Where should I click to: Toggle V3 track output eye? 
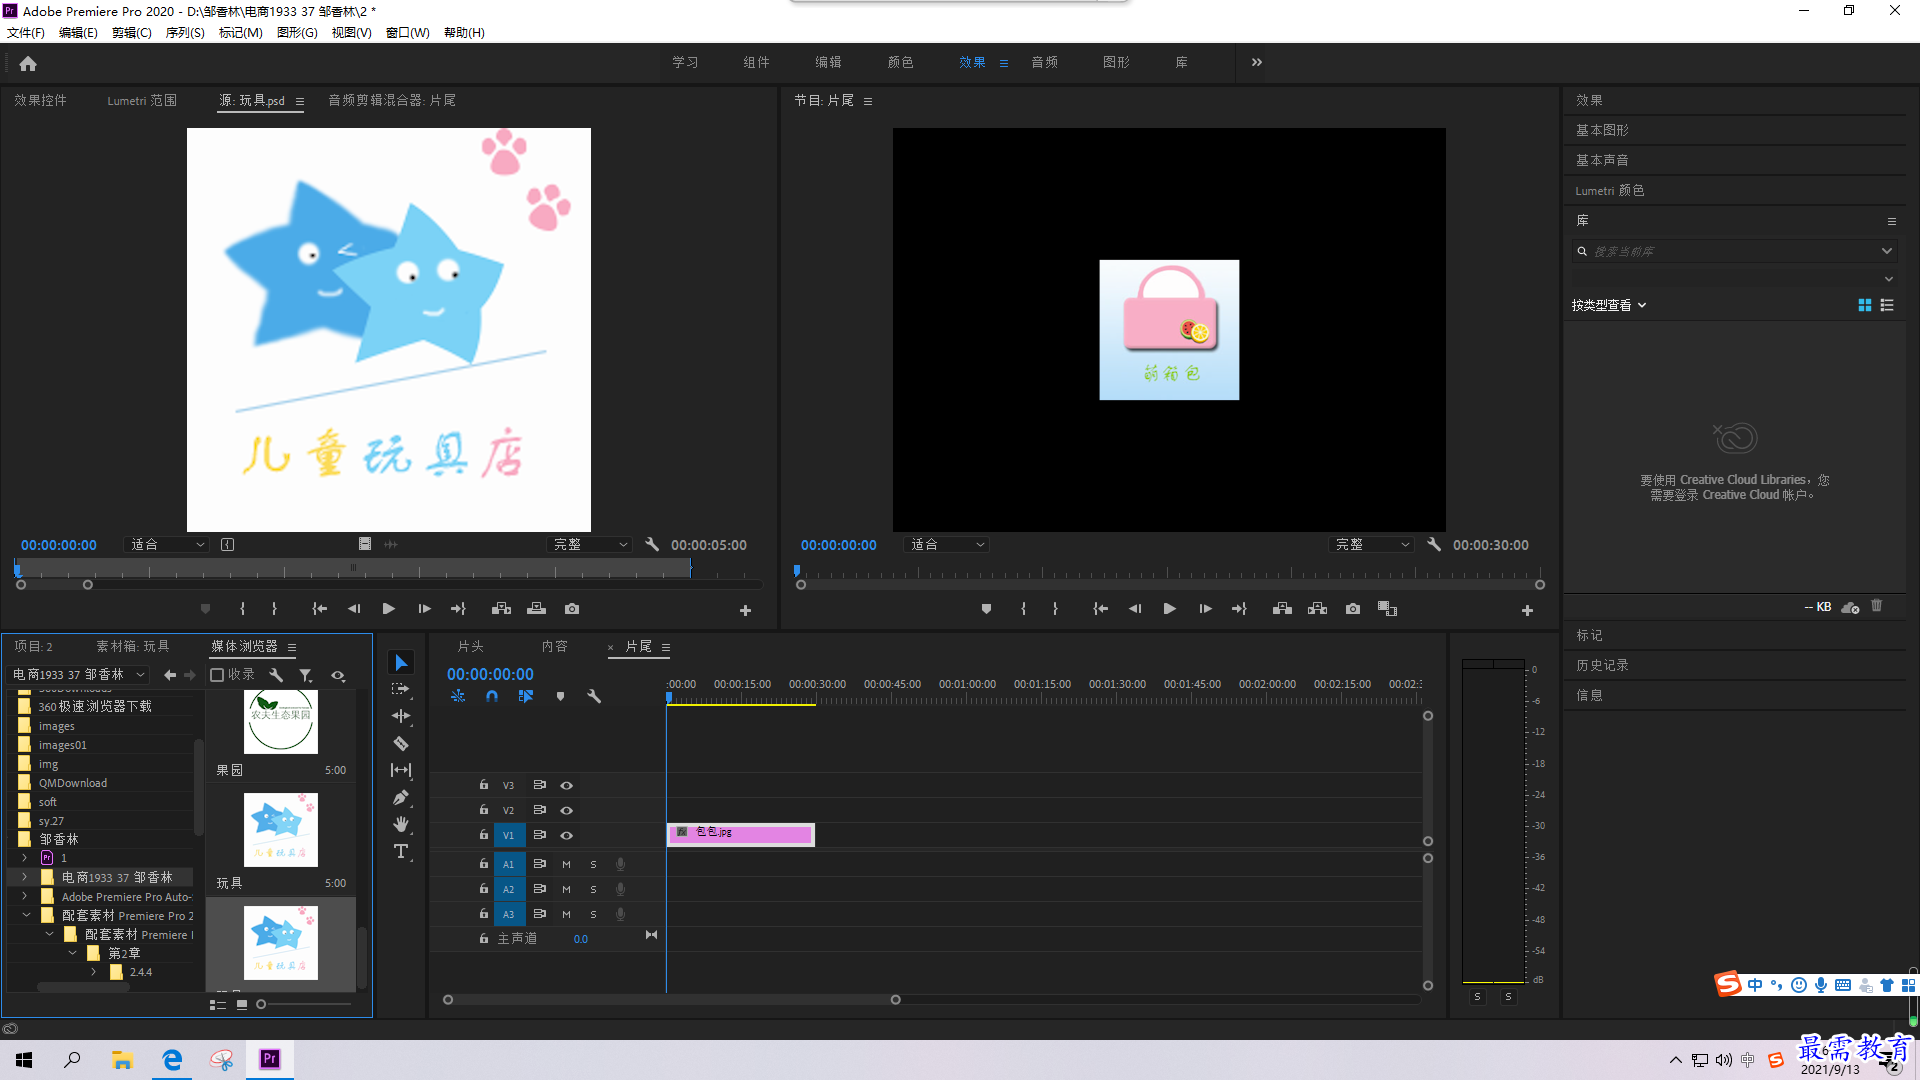(566, 786)
